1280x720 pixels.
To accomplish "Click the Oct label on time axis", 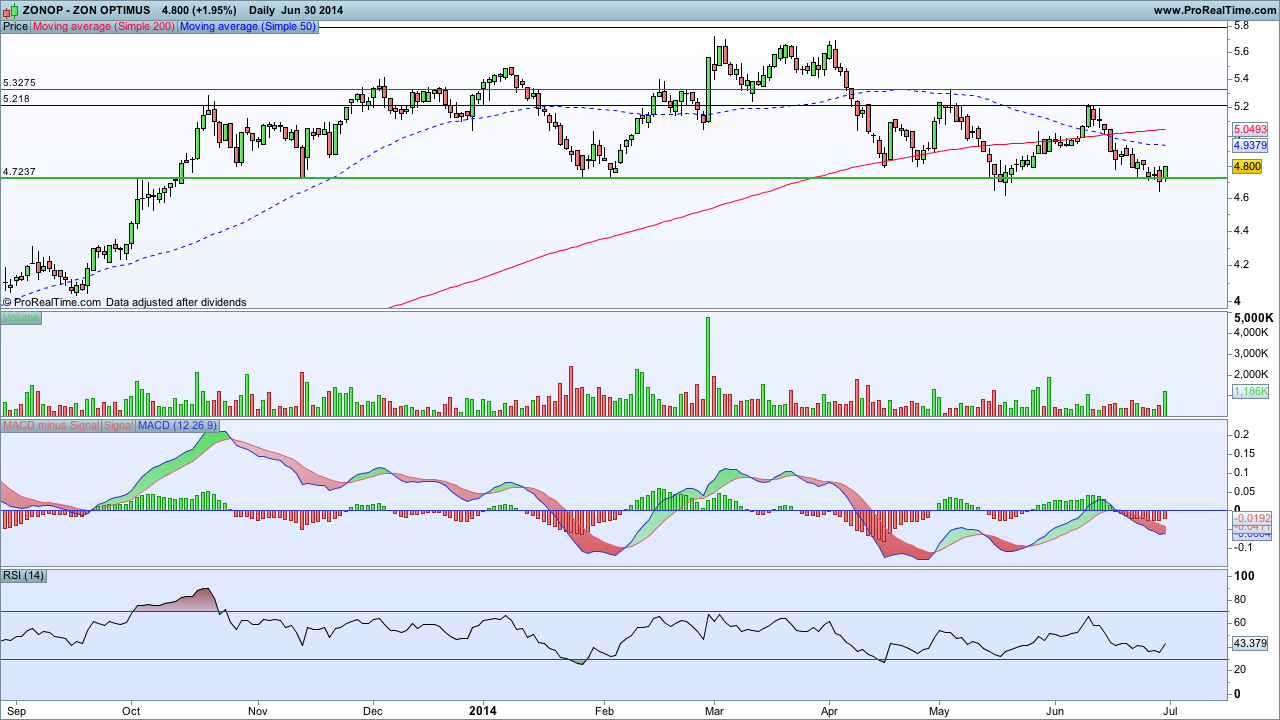I will (x=131, y=711).
